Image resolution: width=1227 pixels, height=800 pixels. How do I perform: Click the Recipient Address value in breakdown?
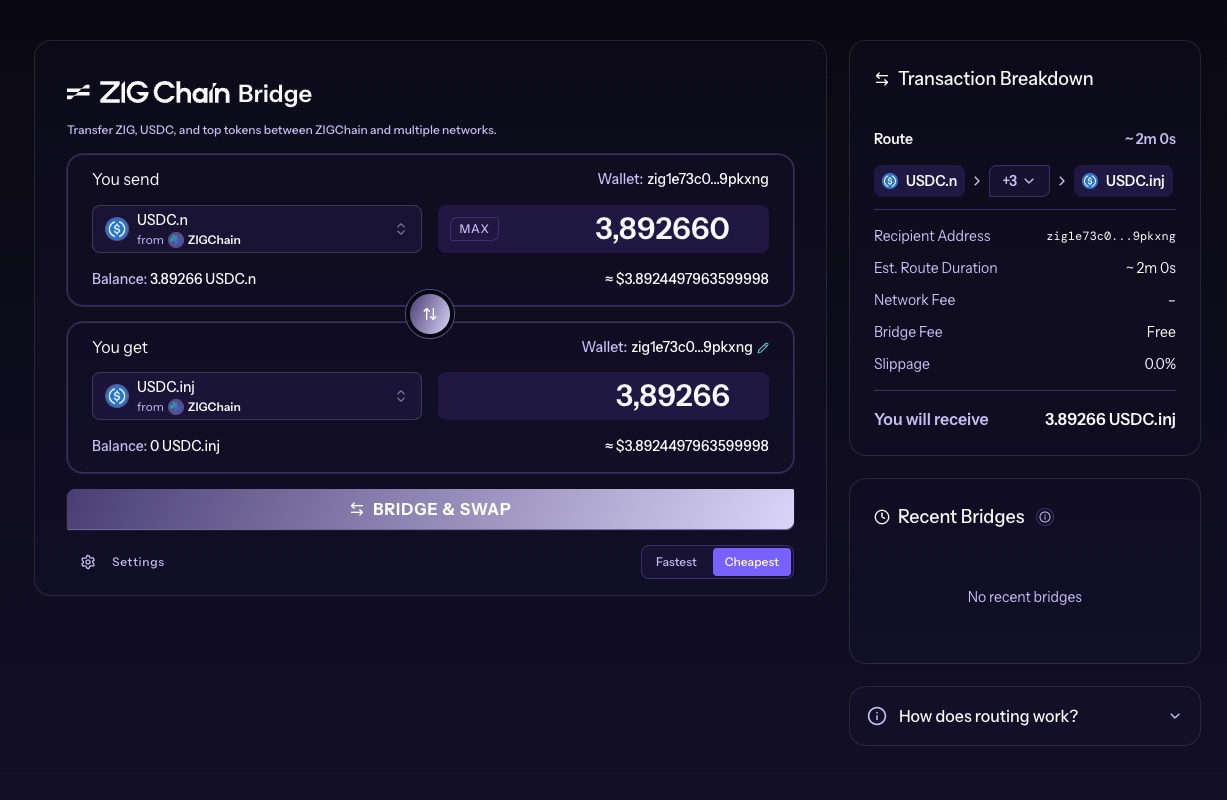(1111, 236)
